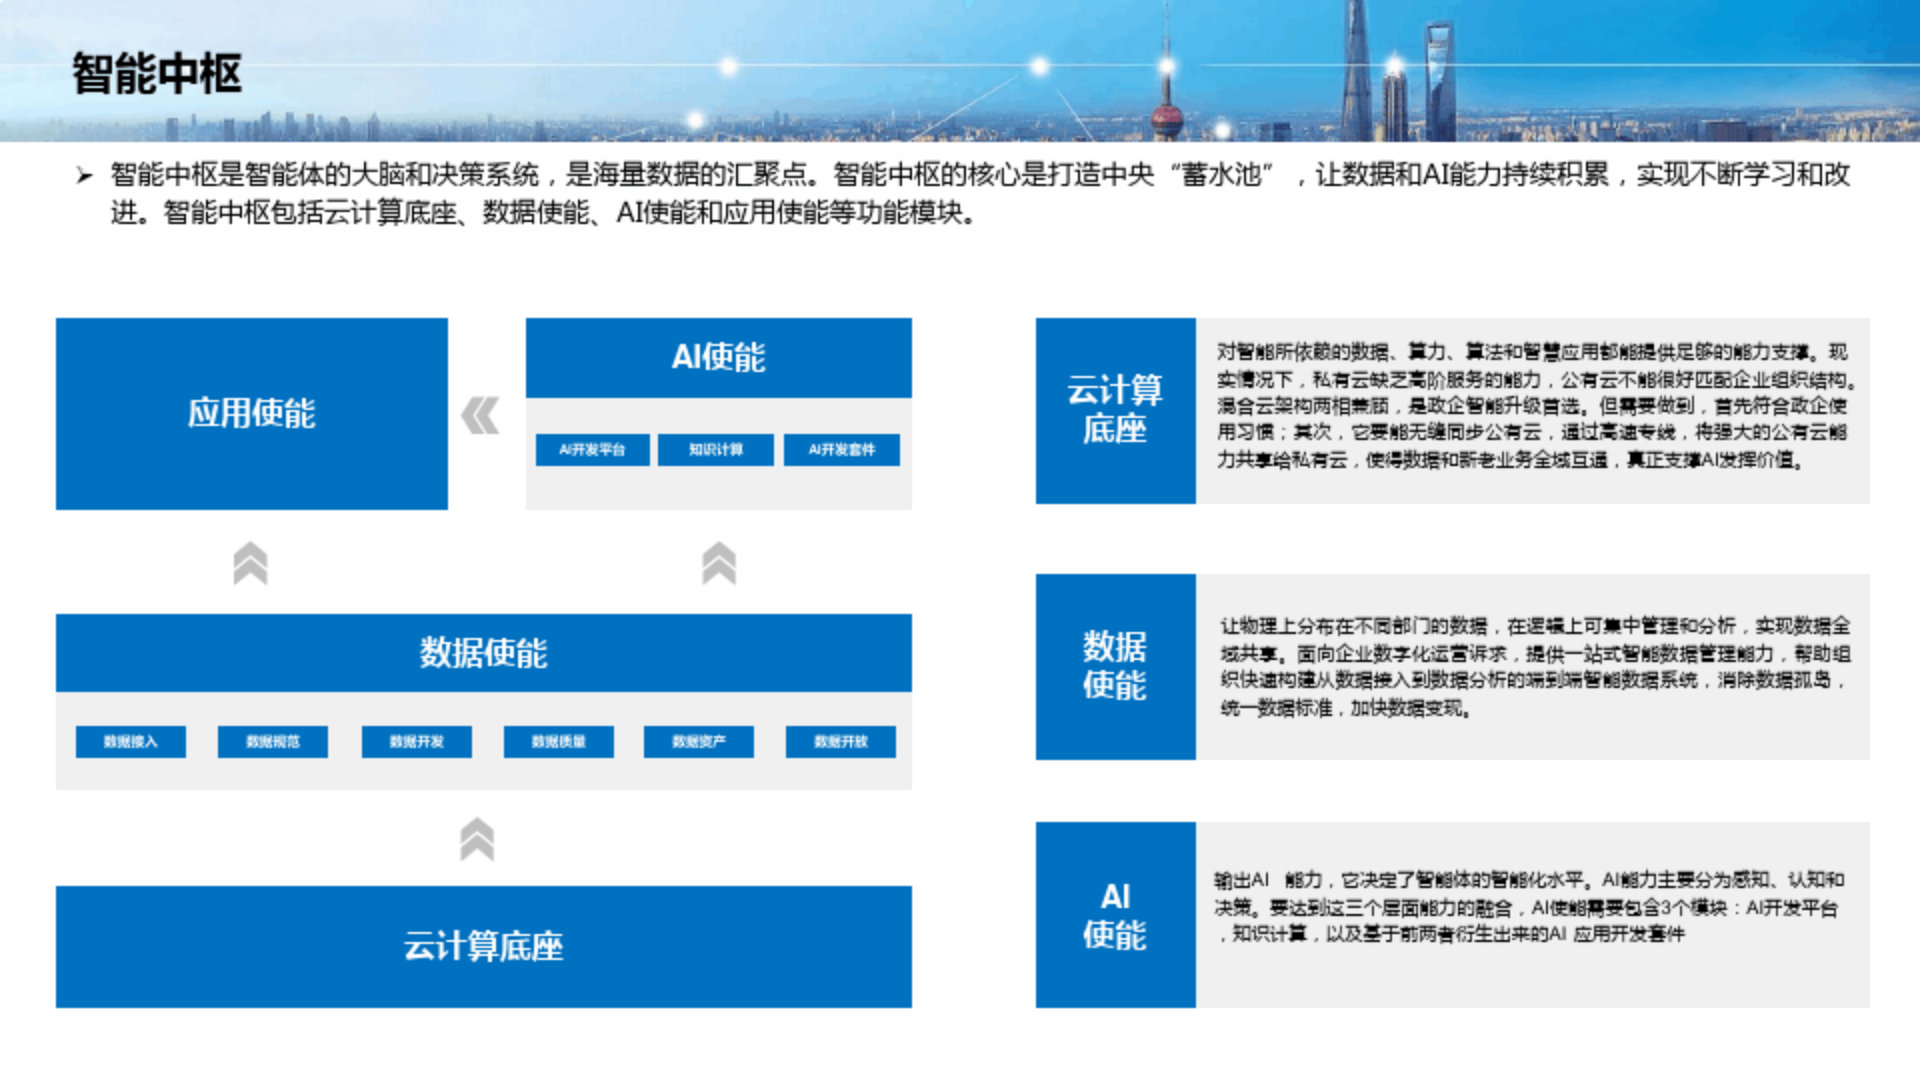
Task: Click the 数据使能 label in right column
Action: tap(1115, 666)
